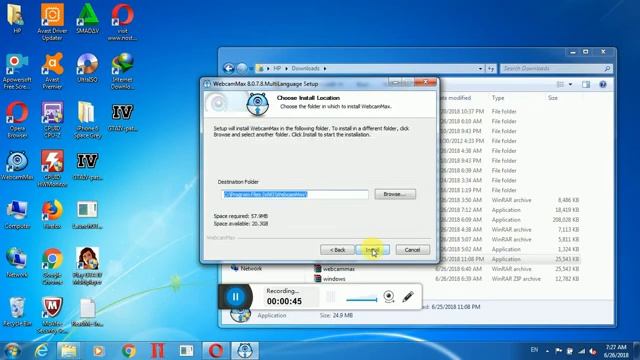Open the HP folder desktop icon

click(x=17, y=19)
